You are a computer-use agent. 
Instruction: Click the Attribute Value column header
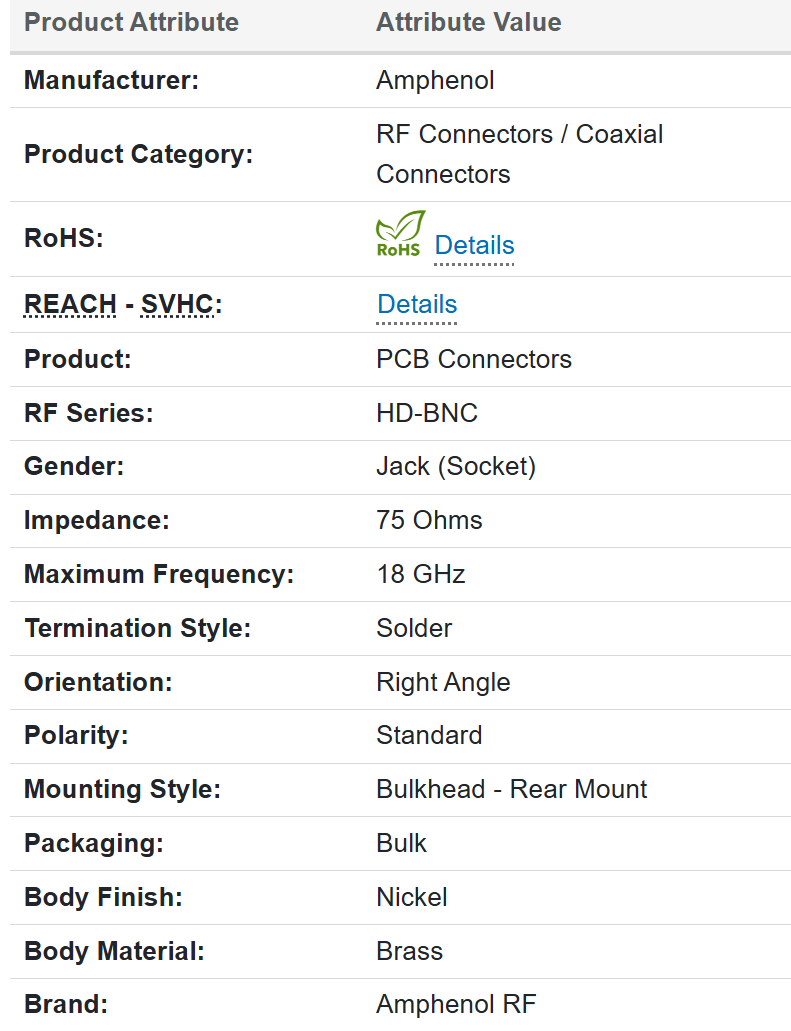coord(468,22)
